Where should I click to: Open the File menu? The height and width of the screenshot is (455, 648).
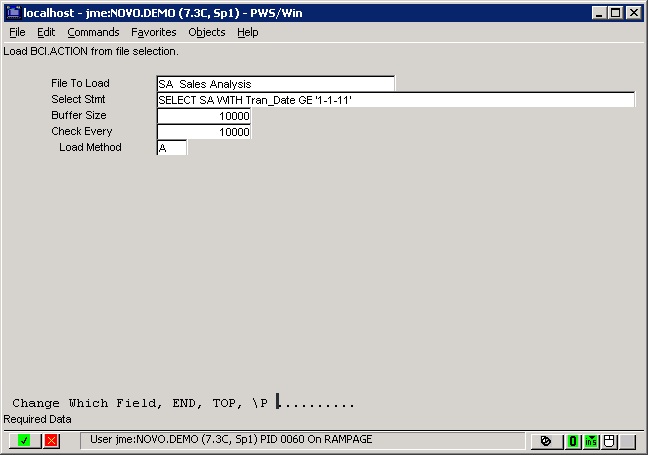[17, 32]
